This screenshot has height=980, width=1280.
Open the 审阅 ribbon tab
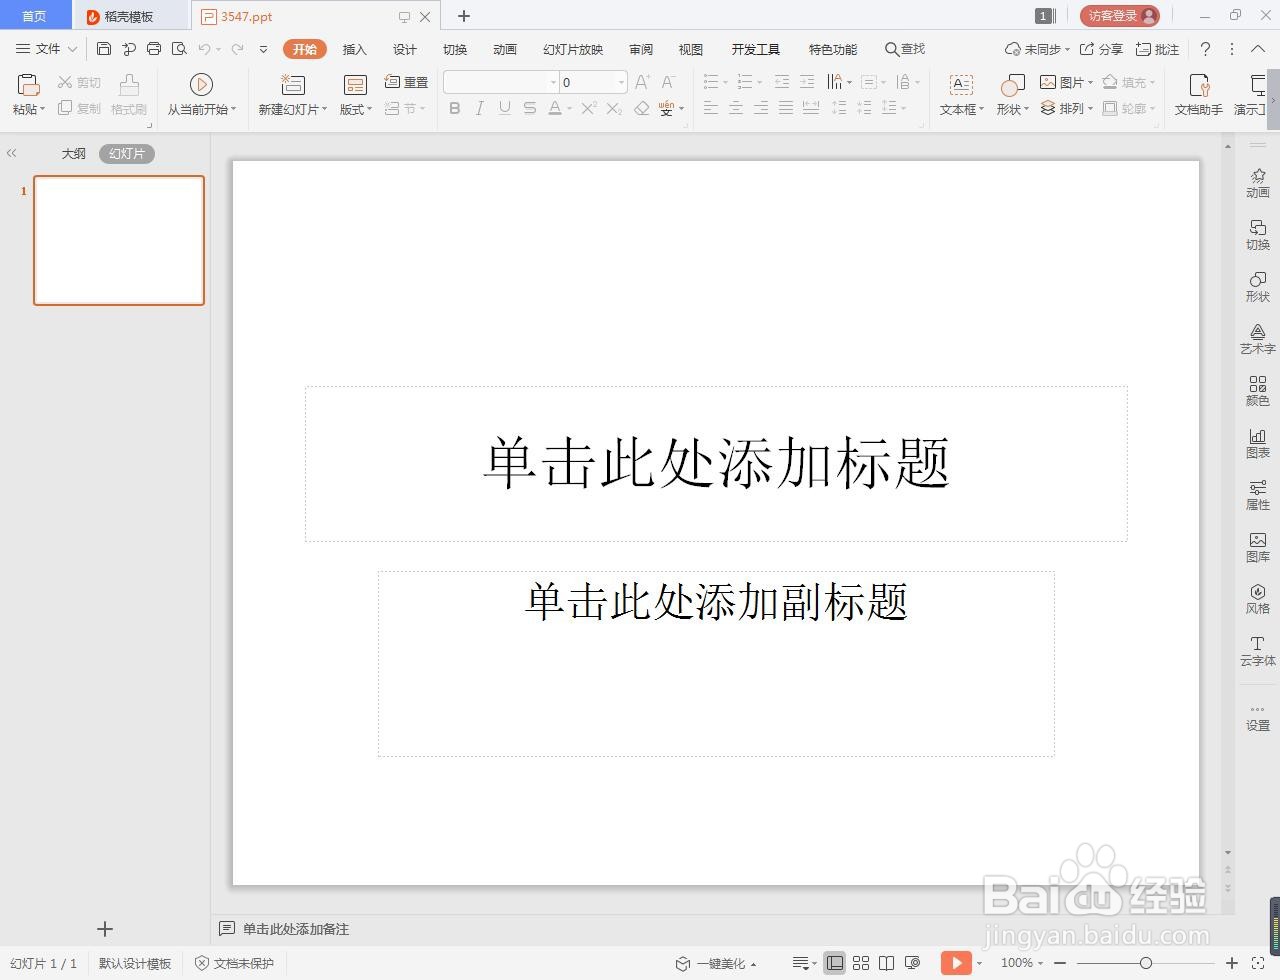(641, 49)
